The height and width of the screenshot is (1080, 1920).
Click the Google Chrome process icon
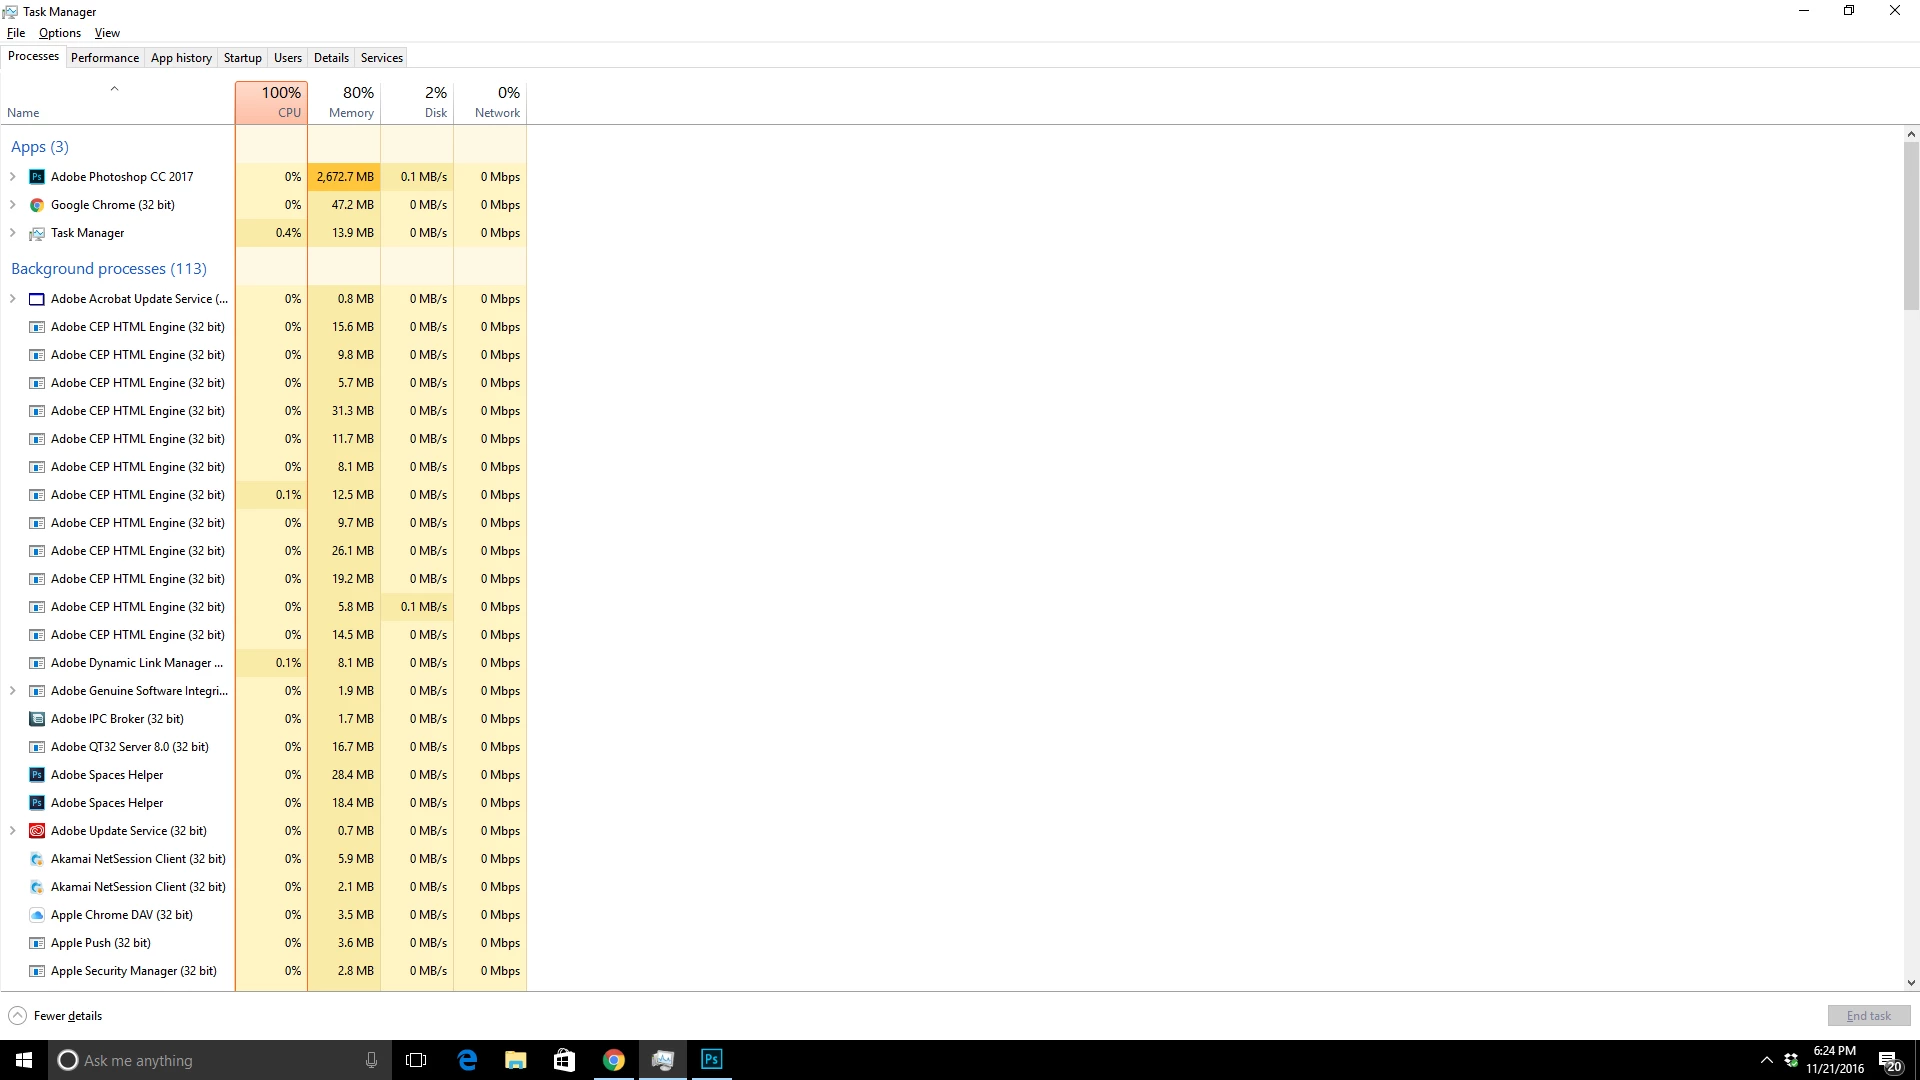coord(37,205)
